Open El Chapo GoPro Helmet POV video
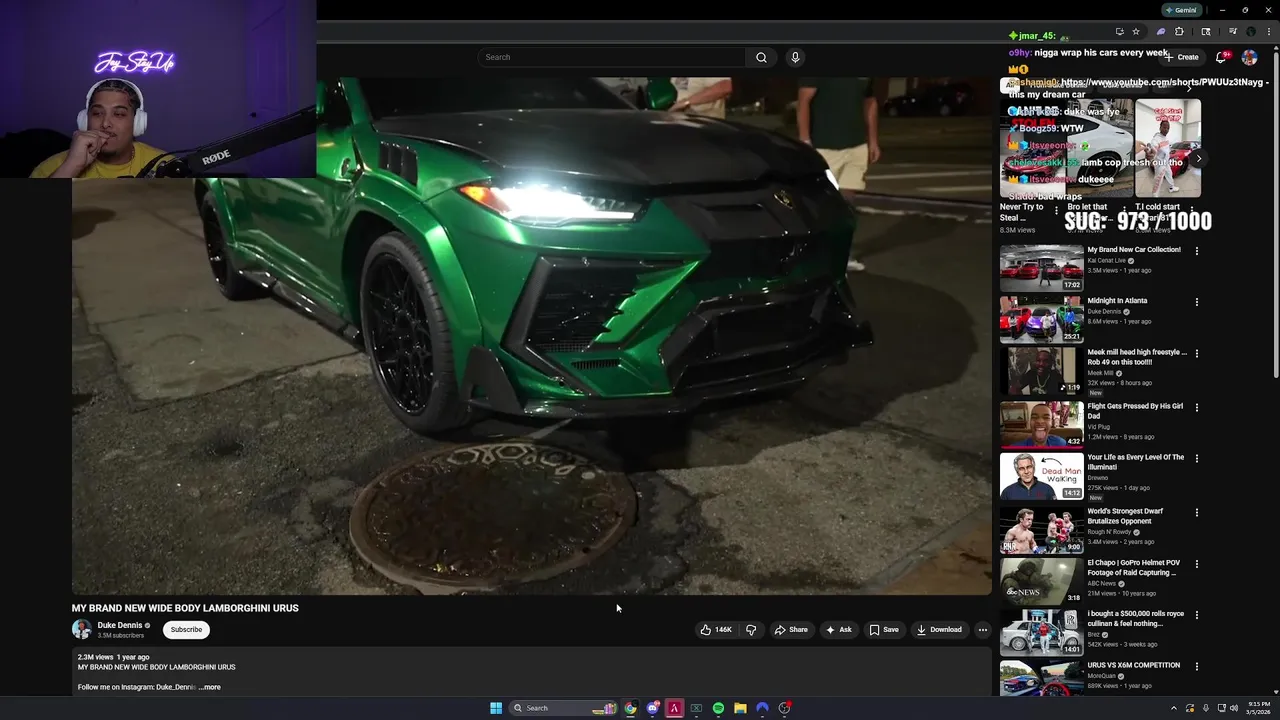 point(1135,567)
